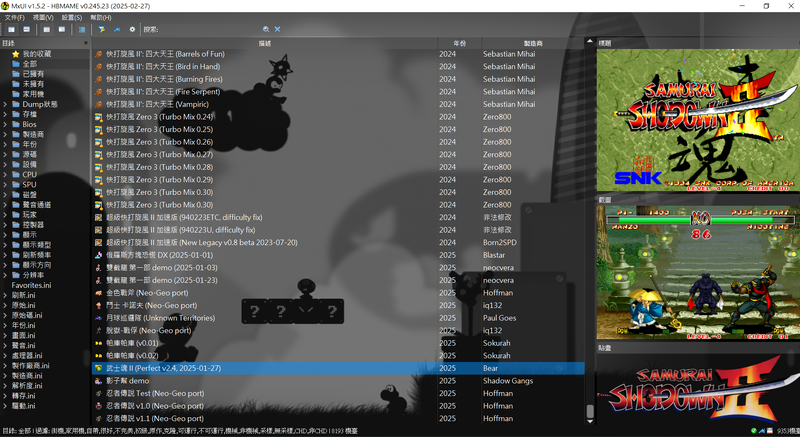This screenshot has width=800, height=437.
Task: Click the gameplay screenshot thumbnail under 截圖
Action: tap(698, 272)
